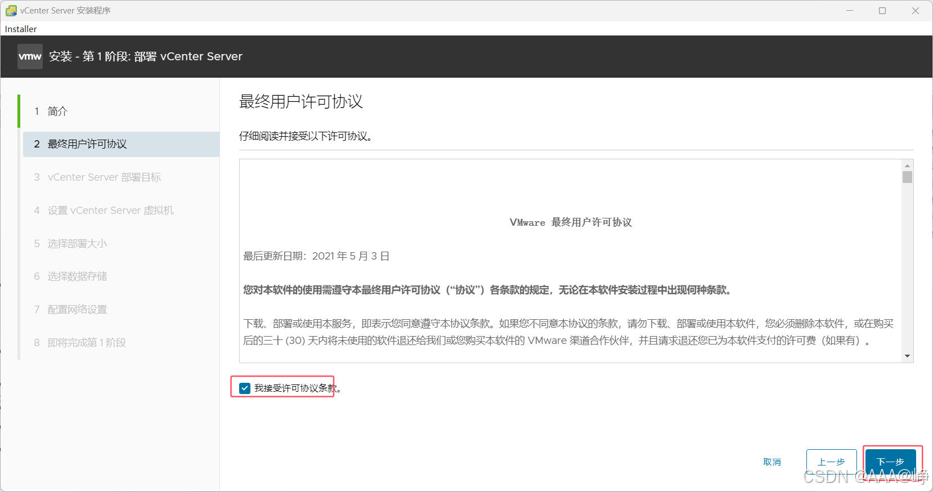
Task: Uncheck the accept license terms checkbox
Action: click(x=245, y=388)
